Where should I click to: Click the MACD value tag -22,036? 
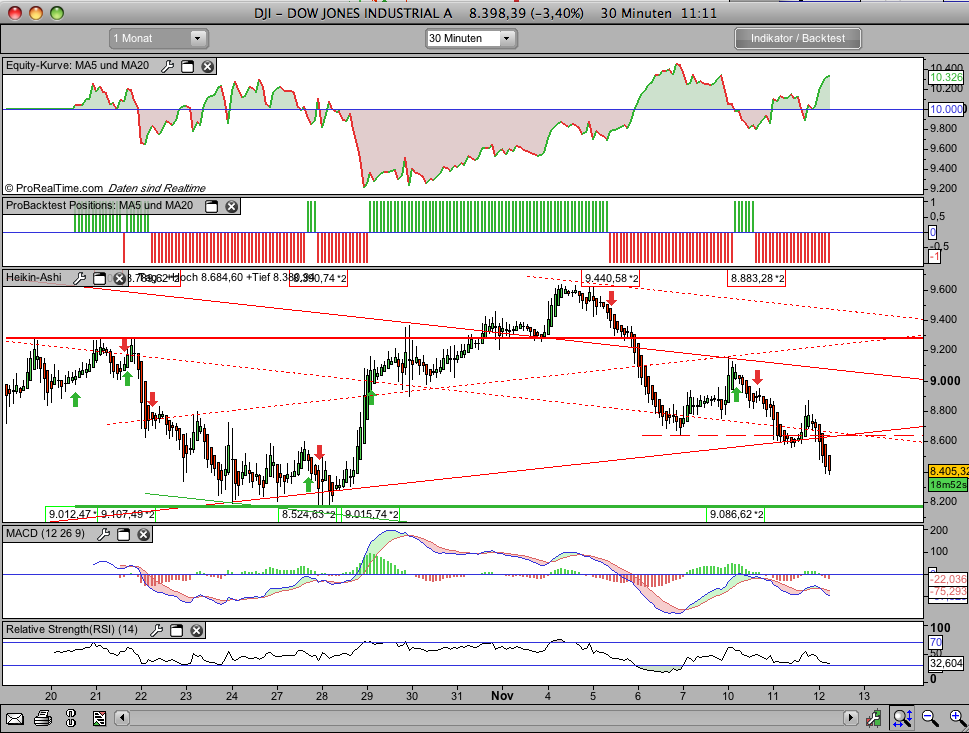[948, 579]
